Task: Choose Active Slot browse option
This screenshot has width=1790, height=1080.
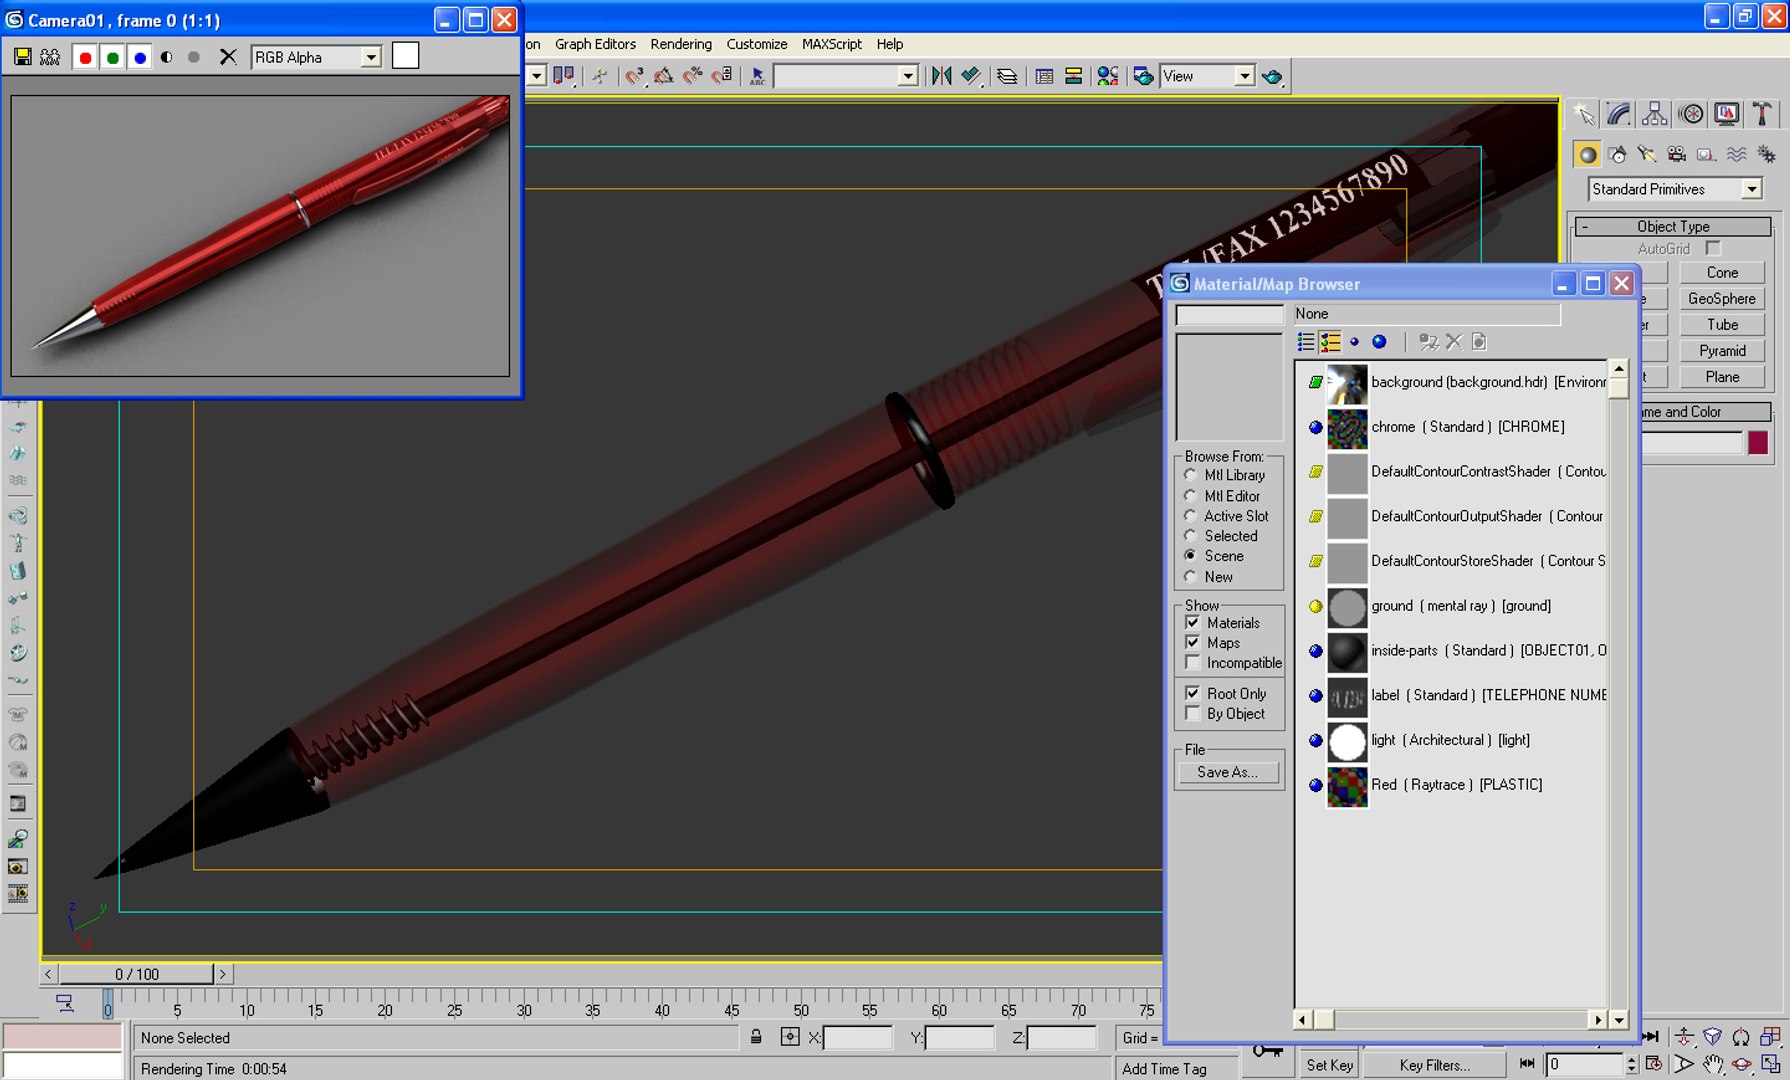Action: (x=1191, y=515)
